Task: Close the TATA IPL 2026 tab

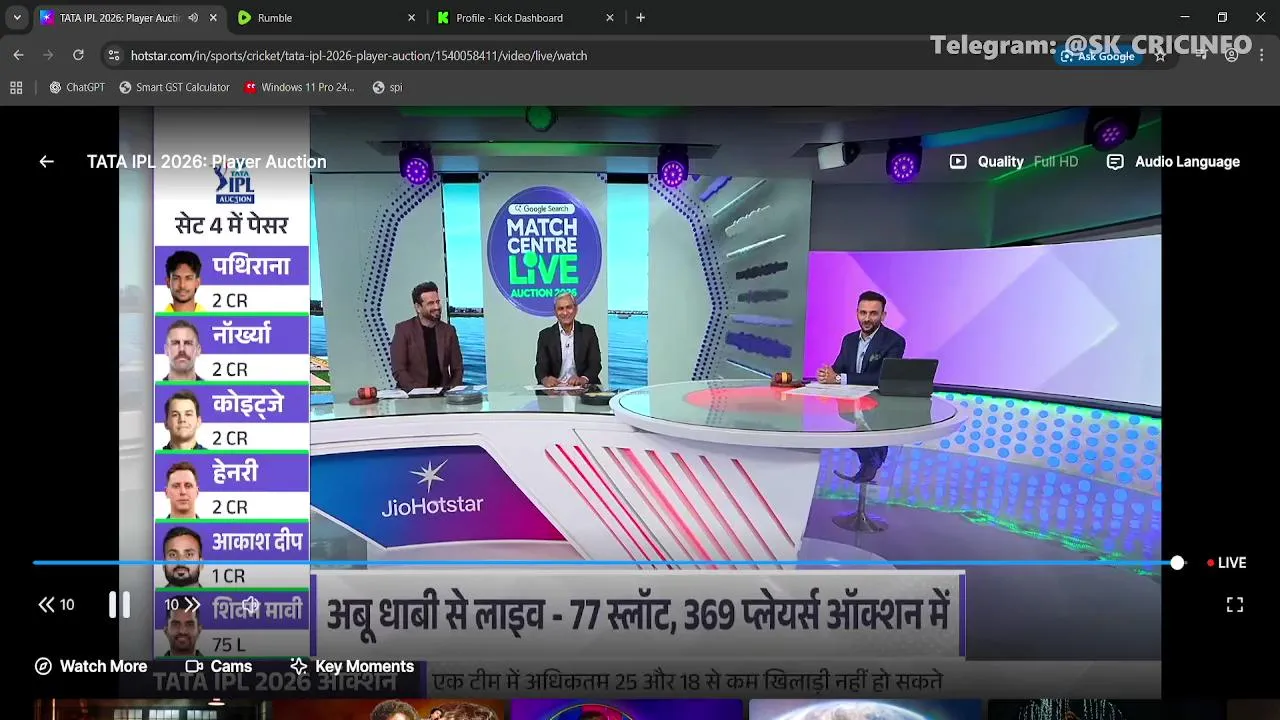Action: click(213, 18)
